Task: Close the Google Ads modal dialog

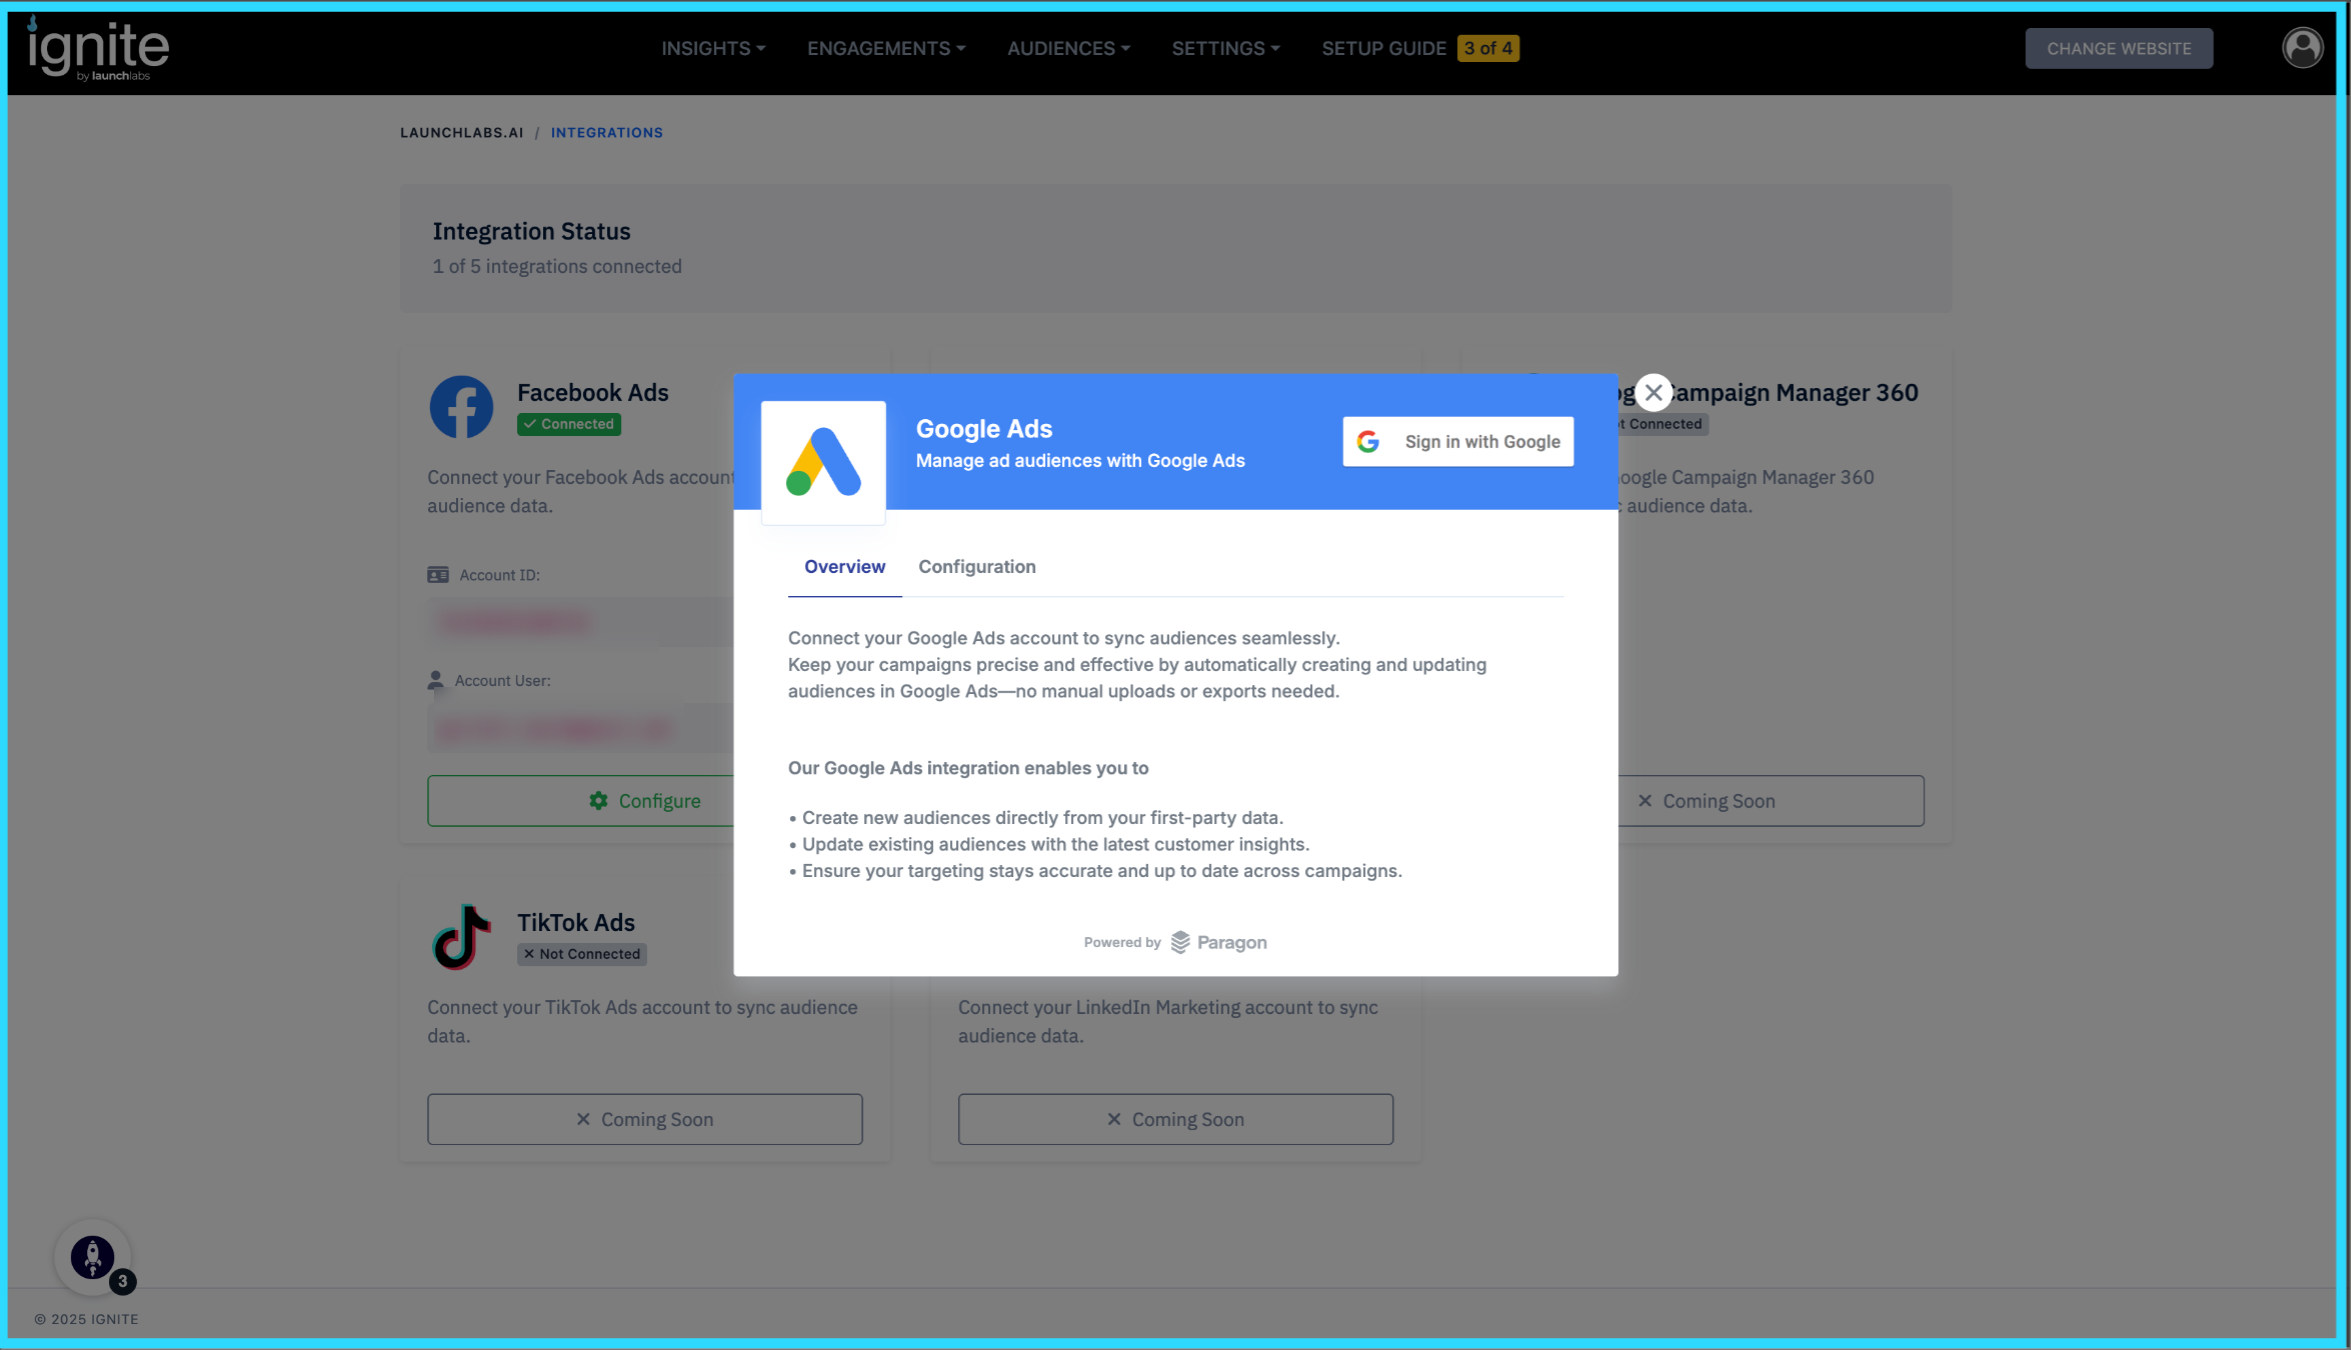Action: [x=1653, y=393]
